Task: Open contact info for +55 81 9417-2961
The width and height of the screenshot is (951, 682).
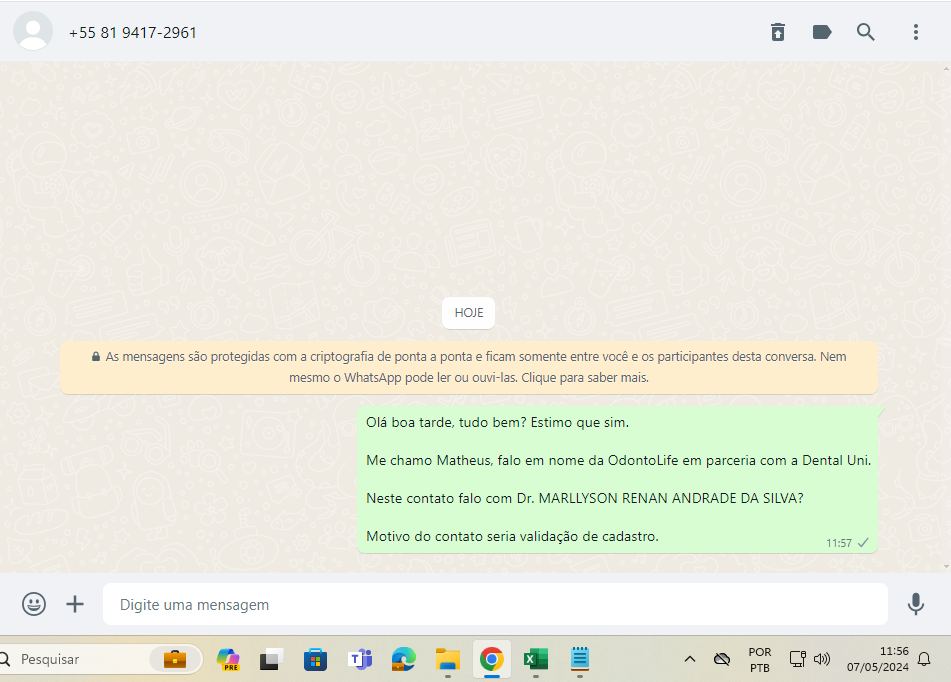Action: coord(133,32)
